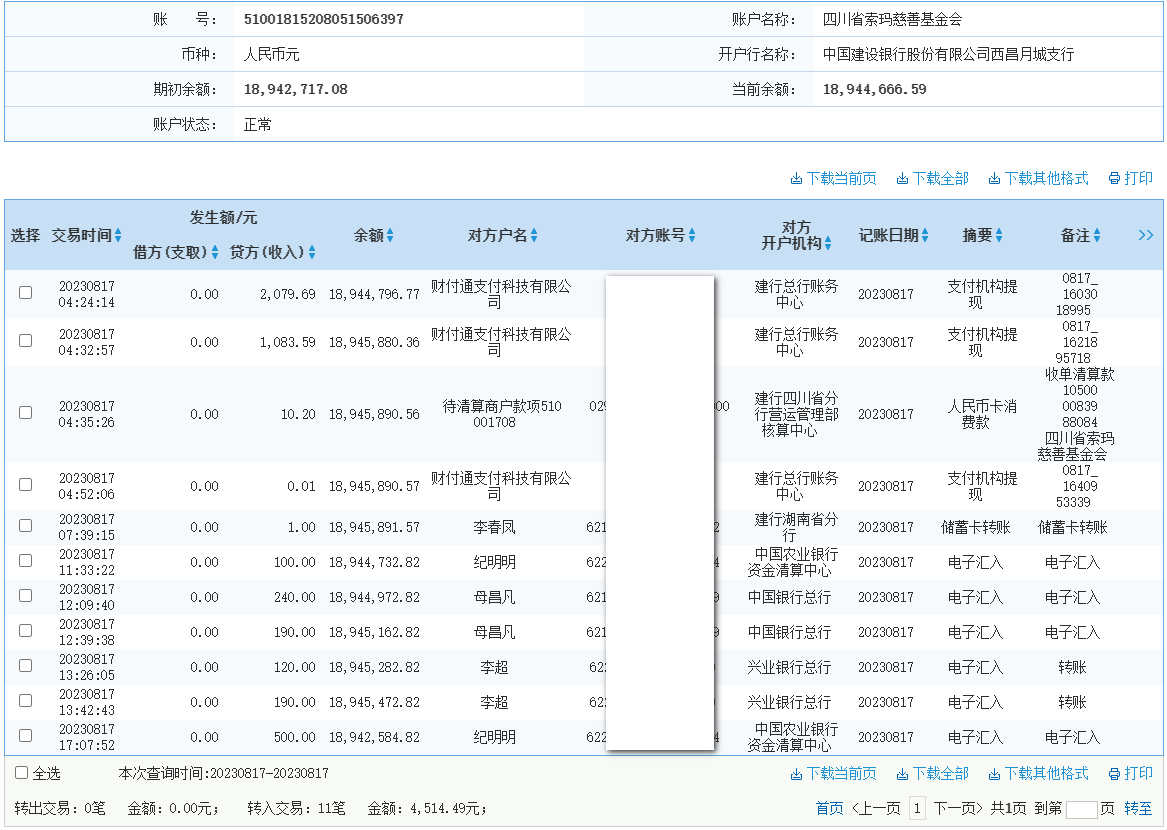The height and width of the screenshot is (830, 1167).
Task: Check the 13:26:05 李超 row checkbox
Action: (x=25, y=665)
